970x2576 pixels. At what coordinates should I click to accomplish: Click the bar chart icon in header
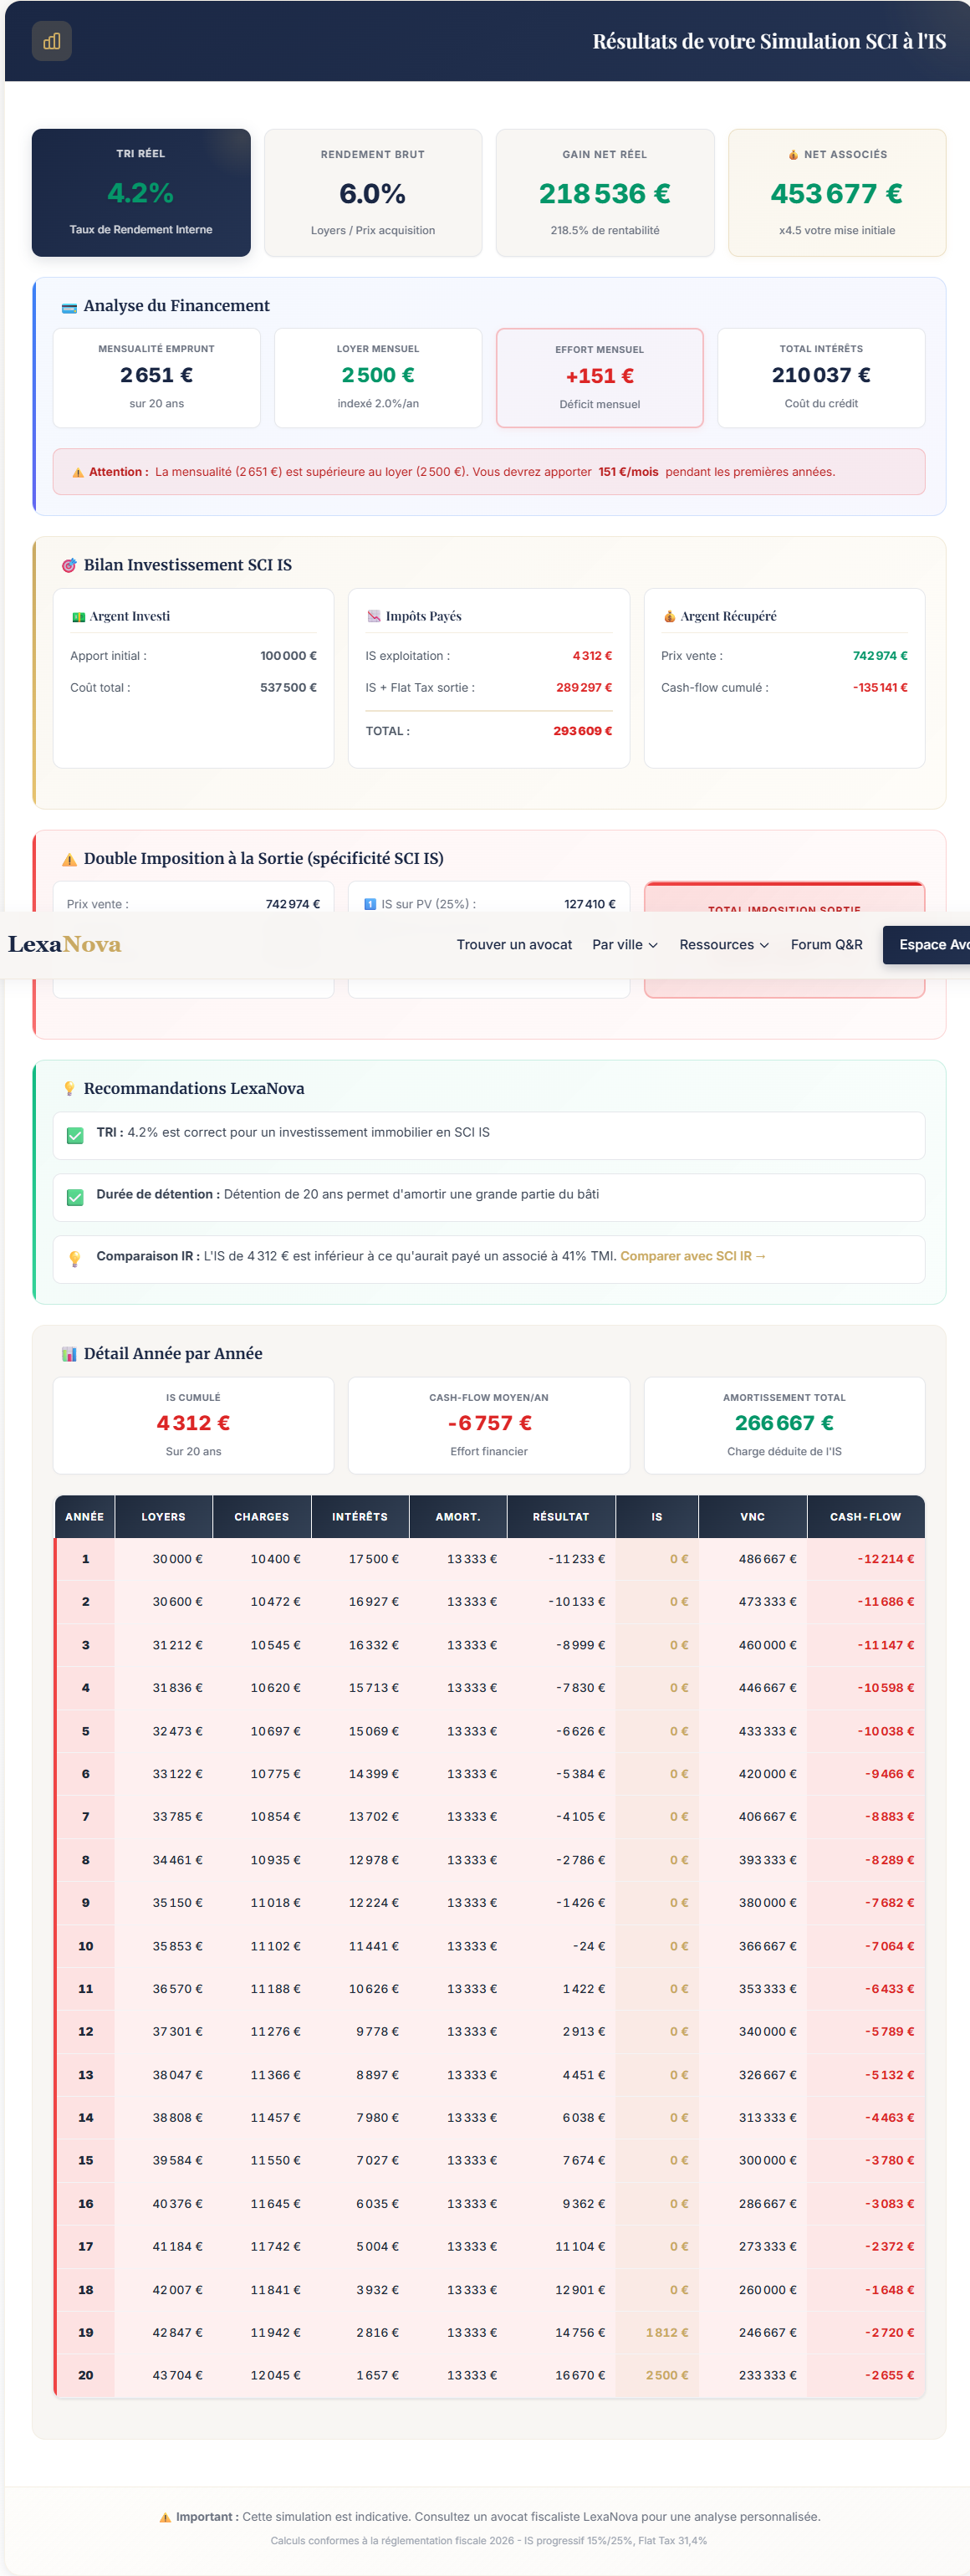[52, 41]
